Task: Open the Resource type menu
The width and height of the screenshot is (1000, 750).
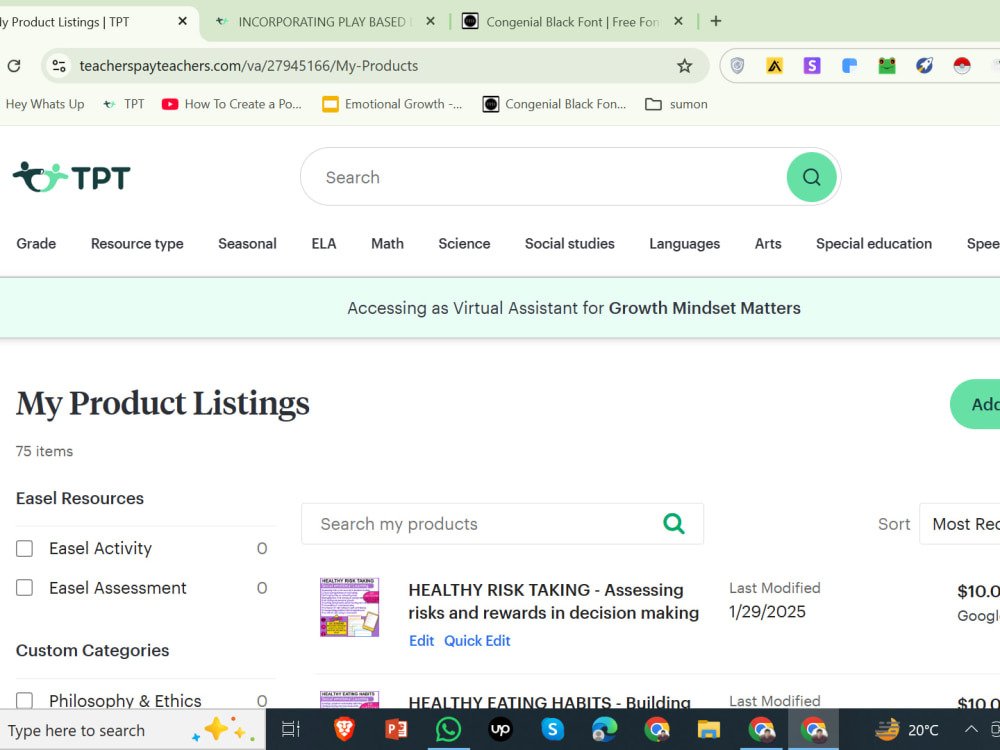Action: tap(137, 244)
